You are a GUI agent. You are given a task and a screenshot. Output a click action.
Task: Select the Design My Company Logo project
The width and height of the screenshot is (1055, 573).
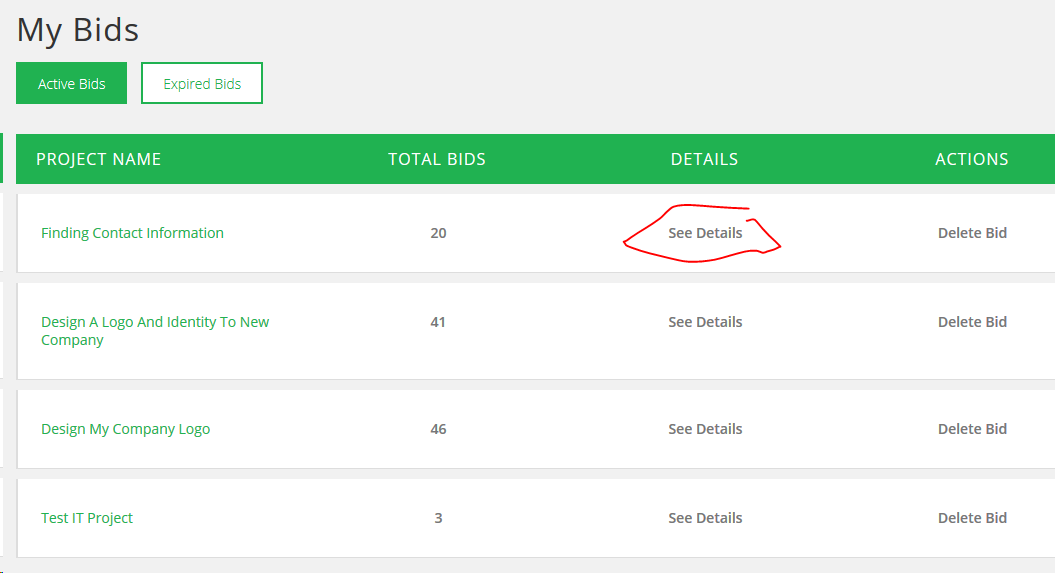[x=125, y=429]
